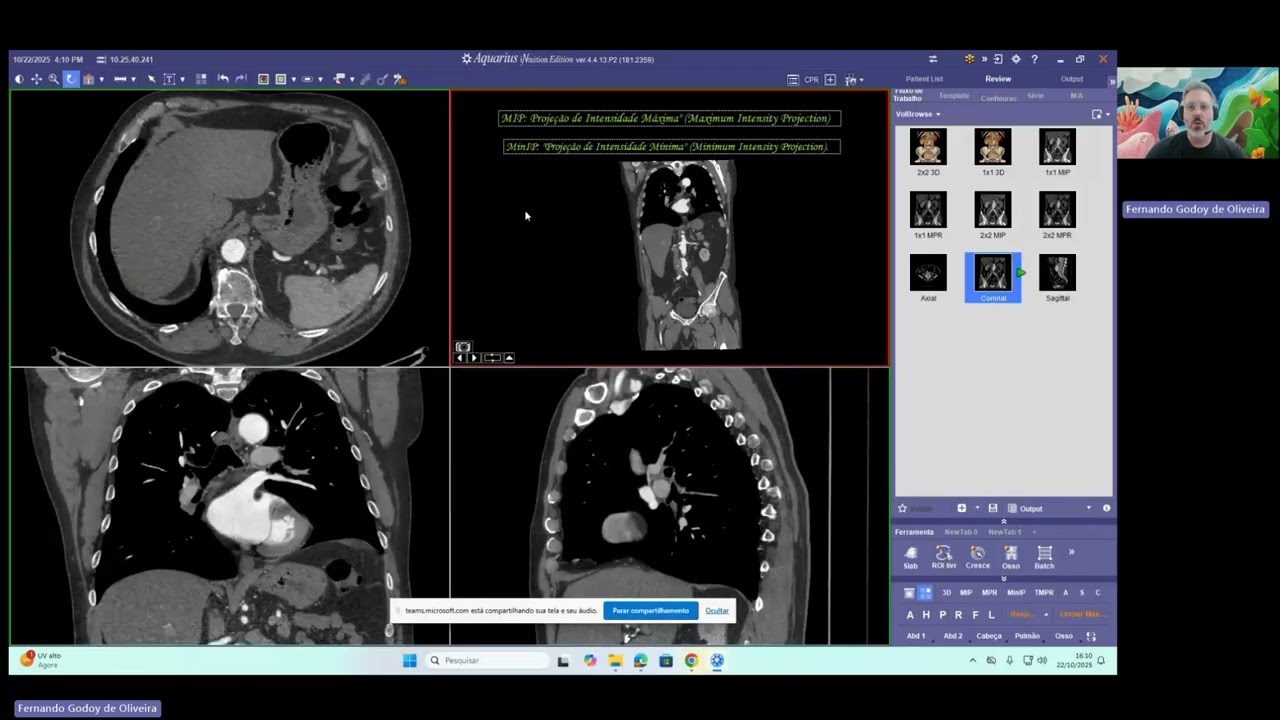Click the camera snapshot icon in coronal viewport
The width and height of the screenshot is (1280, 720).
tap(463, 347)
